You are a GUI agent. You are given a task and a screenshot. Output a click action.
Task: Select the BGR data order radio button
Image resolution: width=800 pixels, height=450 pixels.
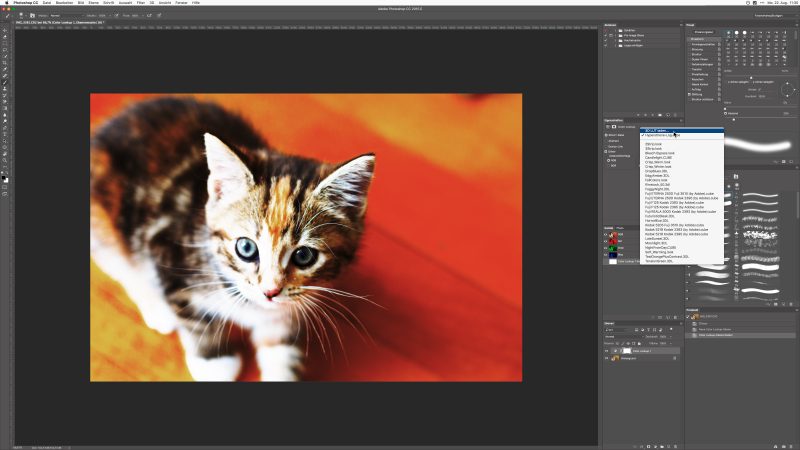(609, 166)
